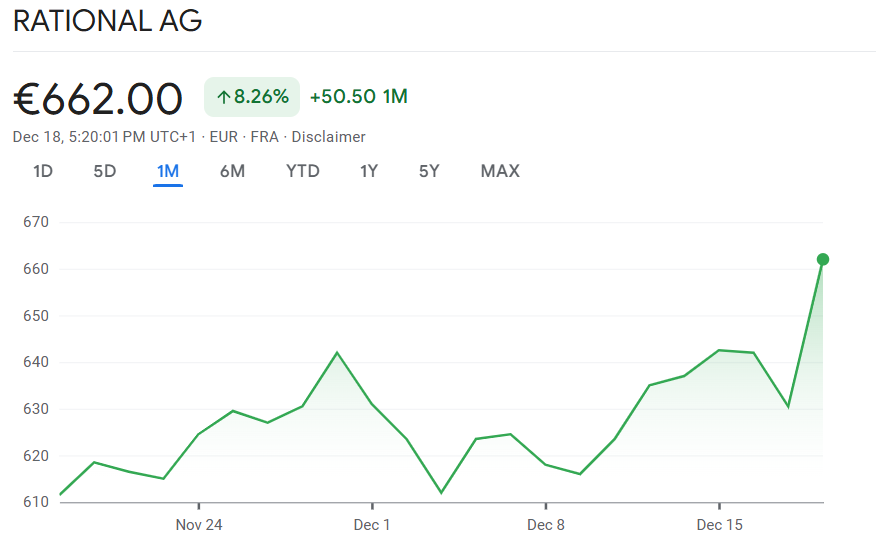The width and height of the screenshot is (876, 543).
Task: Show the 6M price history
Action: click(232, 171)
